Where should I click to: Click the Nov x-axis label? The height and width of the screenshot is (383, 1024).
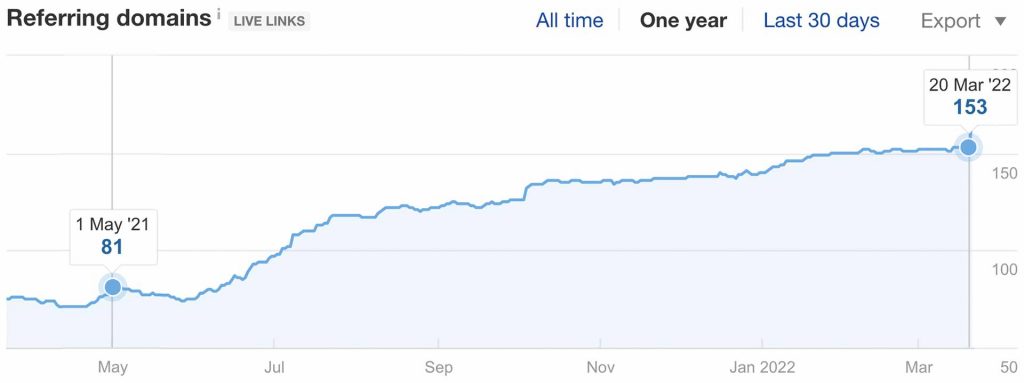600,367
